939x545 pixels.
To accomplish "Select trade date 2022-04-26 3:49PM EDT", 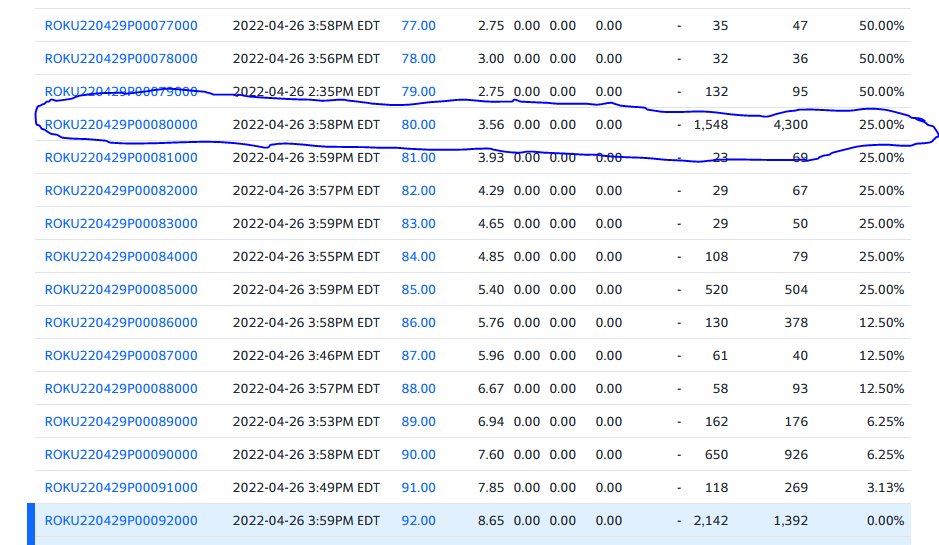I will point(306,488).
